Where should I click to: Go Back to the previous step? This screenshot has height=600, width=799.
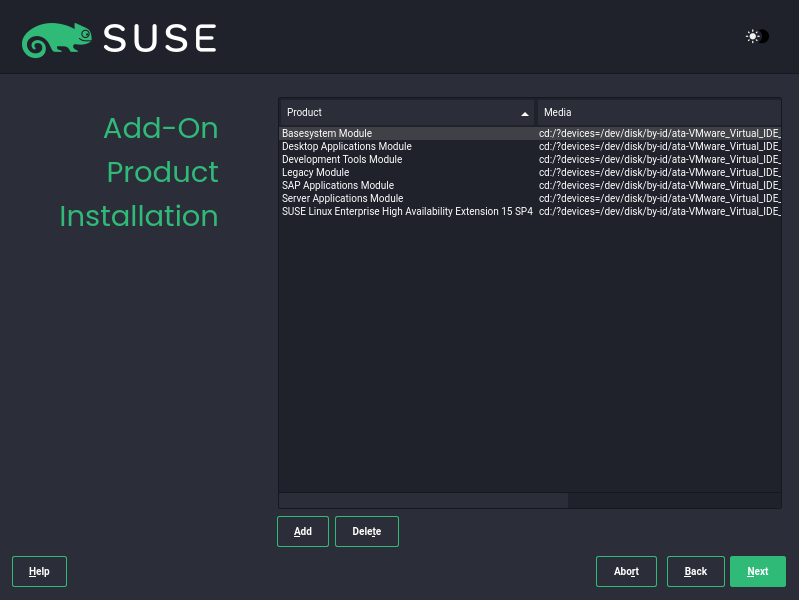click(x=696, y=571)
